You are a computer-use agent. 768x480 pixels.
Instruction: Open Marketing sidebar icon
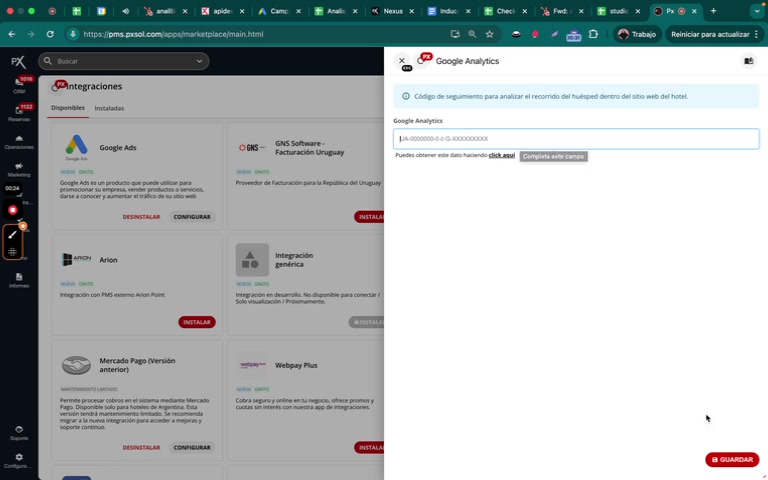pos(19,169)
